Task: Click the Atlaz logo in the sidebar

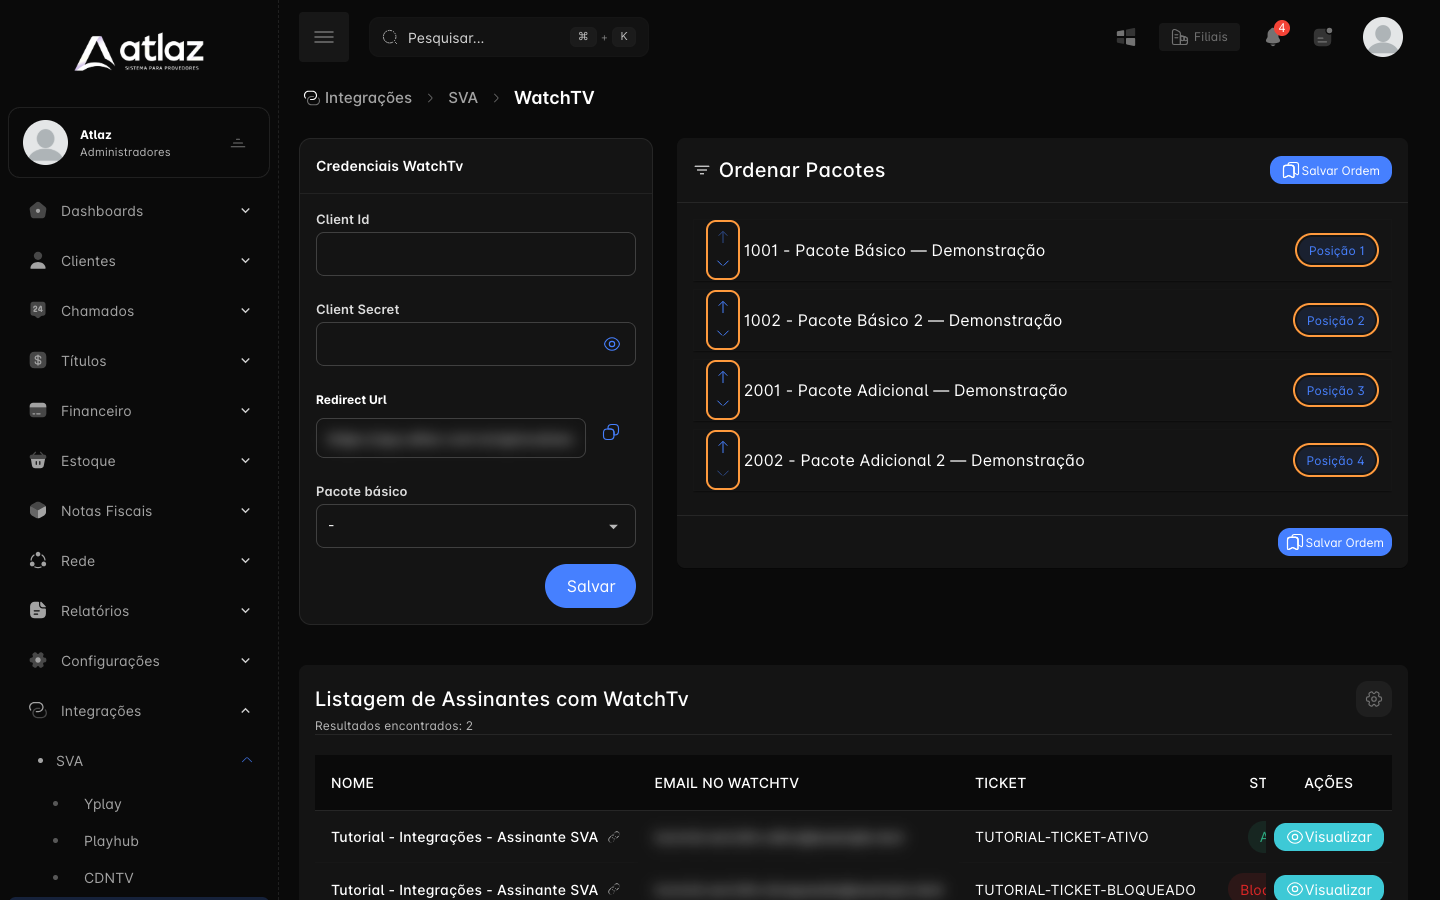Action: click(x=139, y=52)
